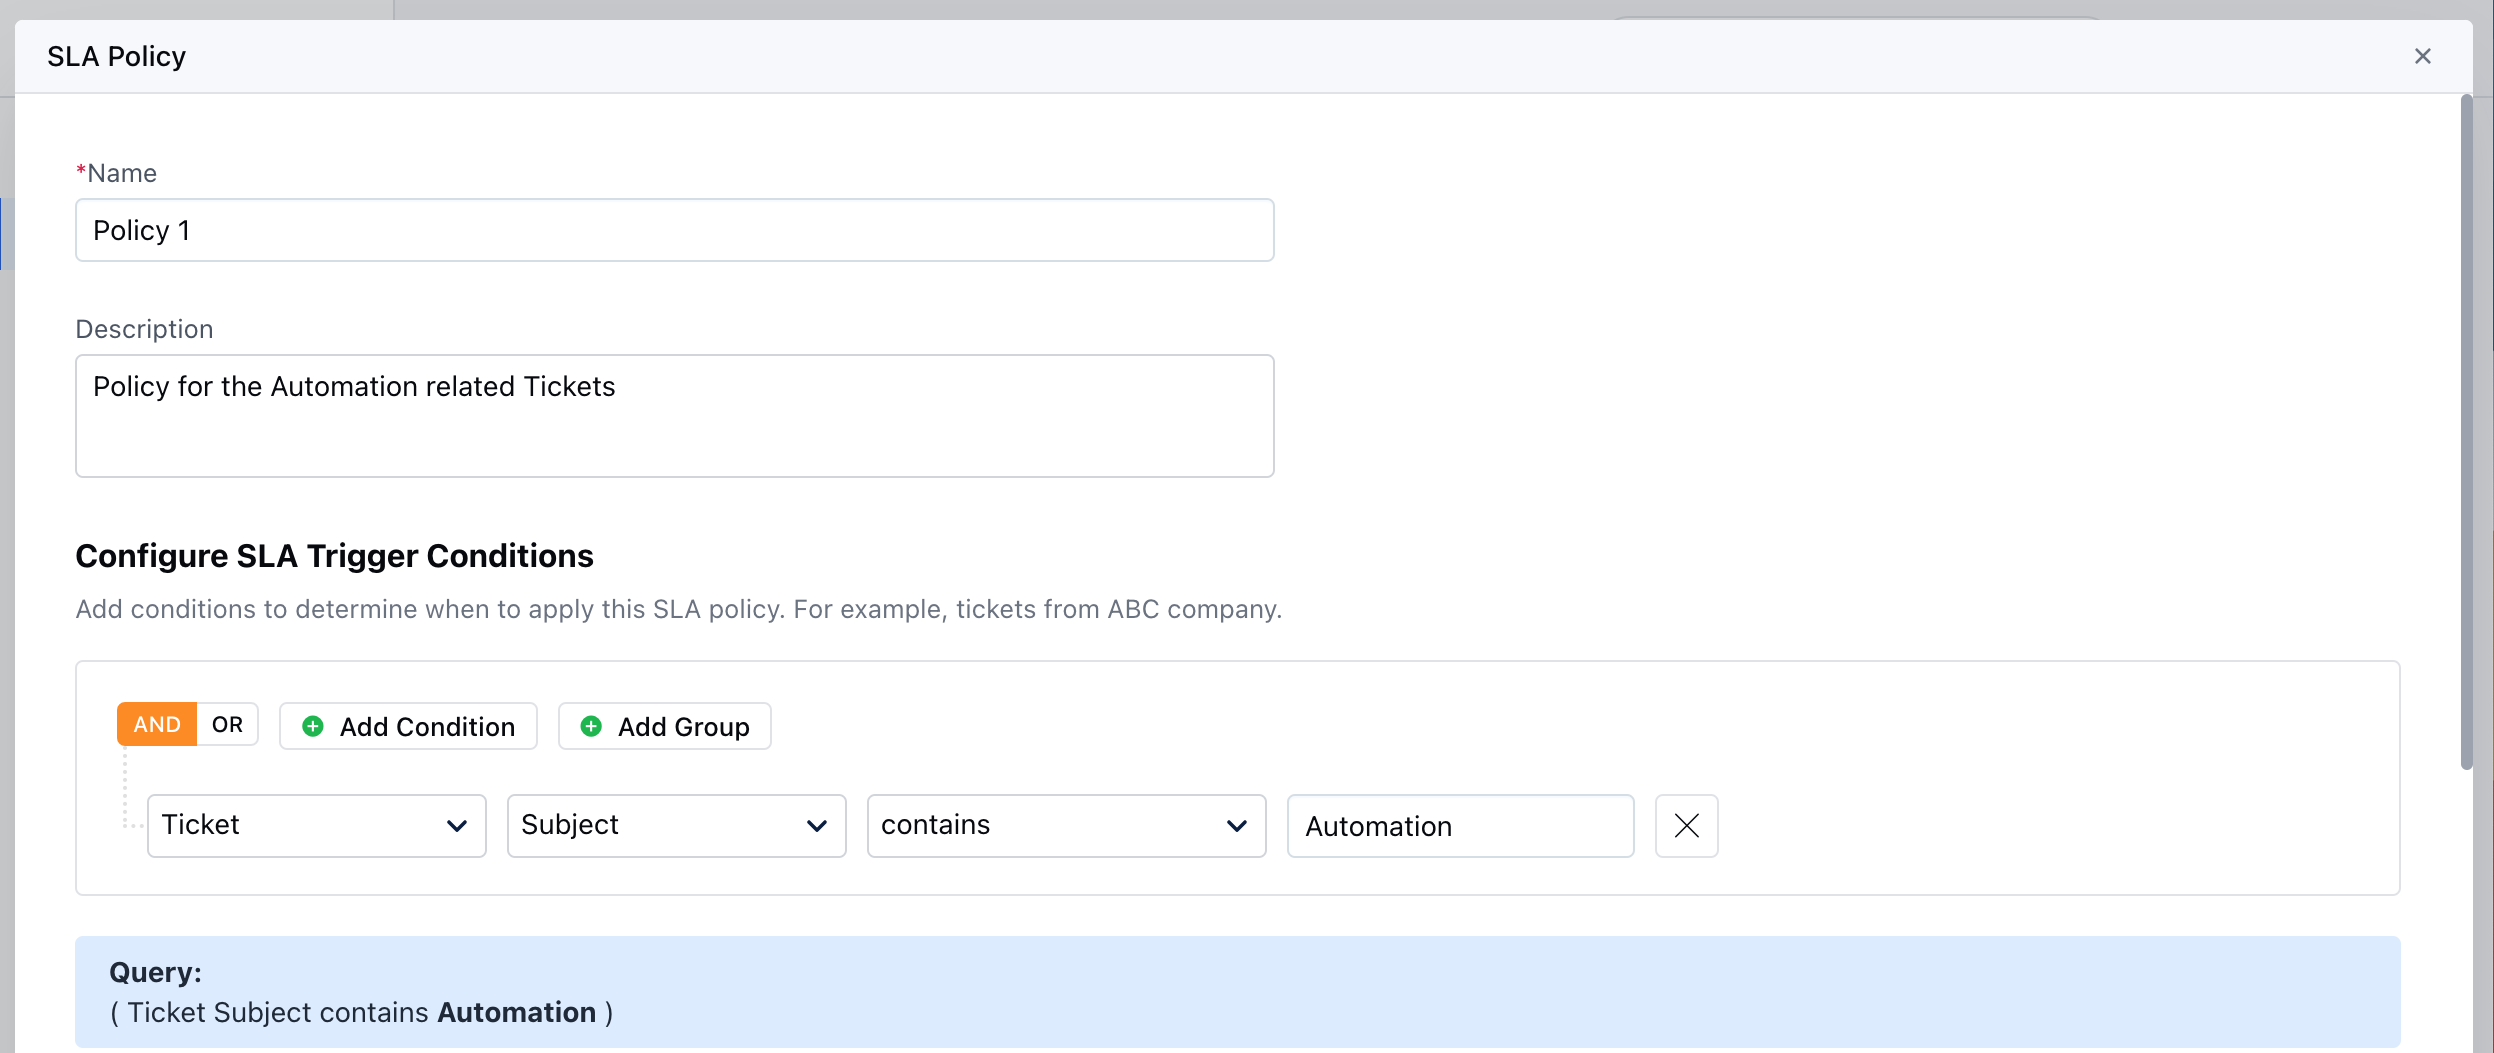Click into the Description text area
Viewport: 2494px width, 1053px height.
click(674, 416)
